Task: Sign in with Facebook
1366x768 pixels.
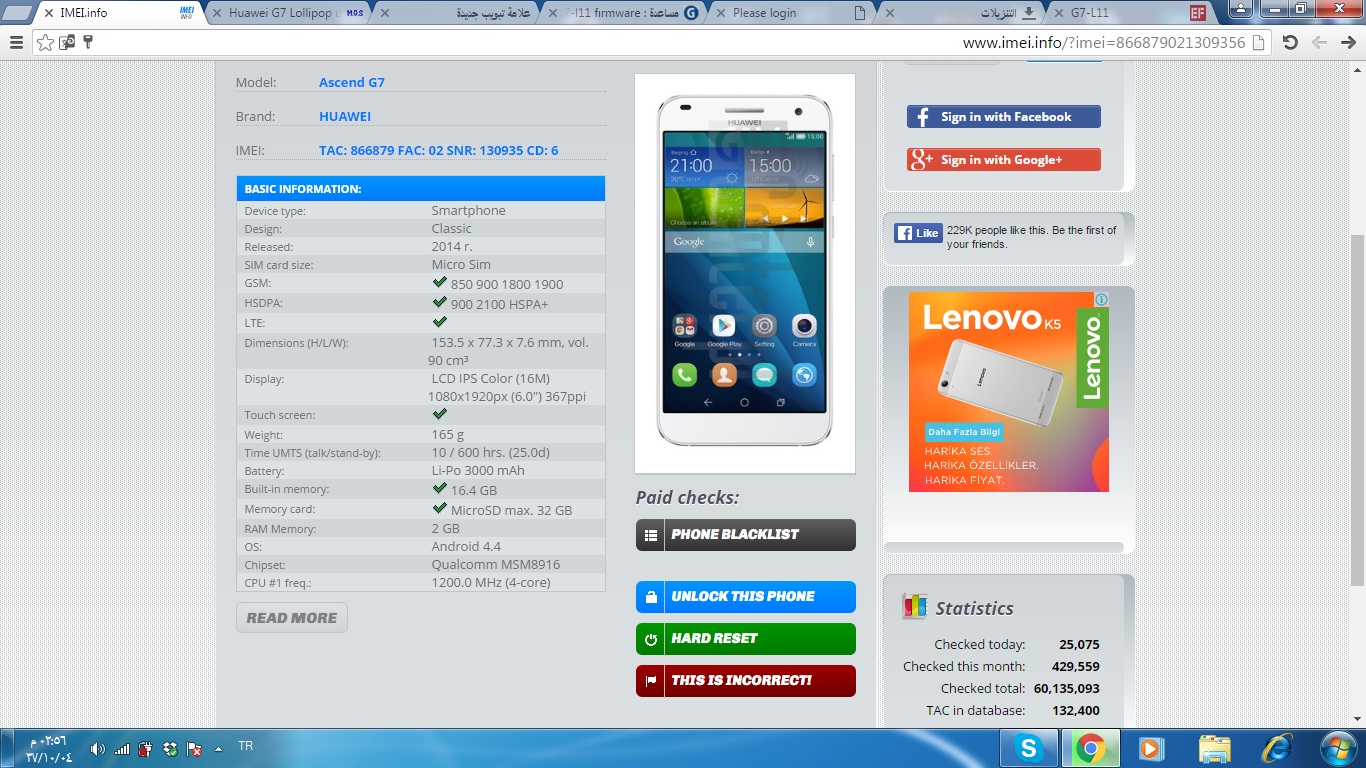Action: pos(1004,117)
